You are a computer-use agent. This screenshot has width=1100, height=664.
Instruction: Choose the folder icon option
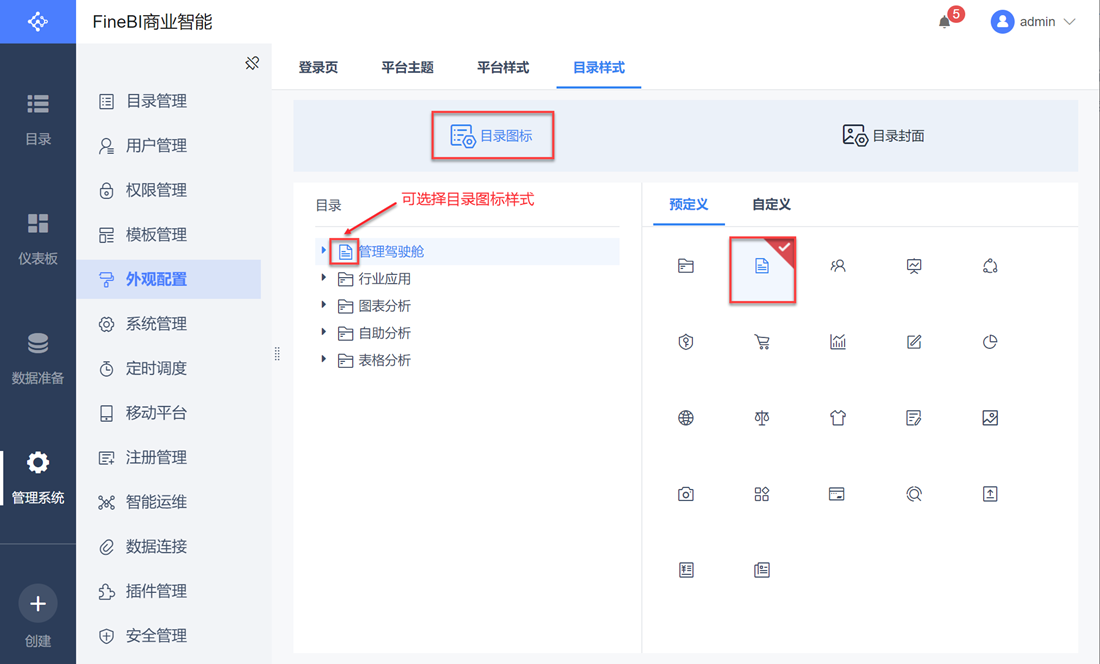[x=686, y=266]
